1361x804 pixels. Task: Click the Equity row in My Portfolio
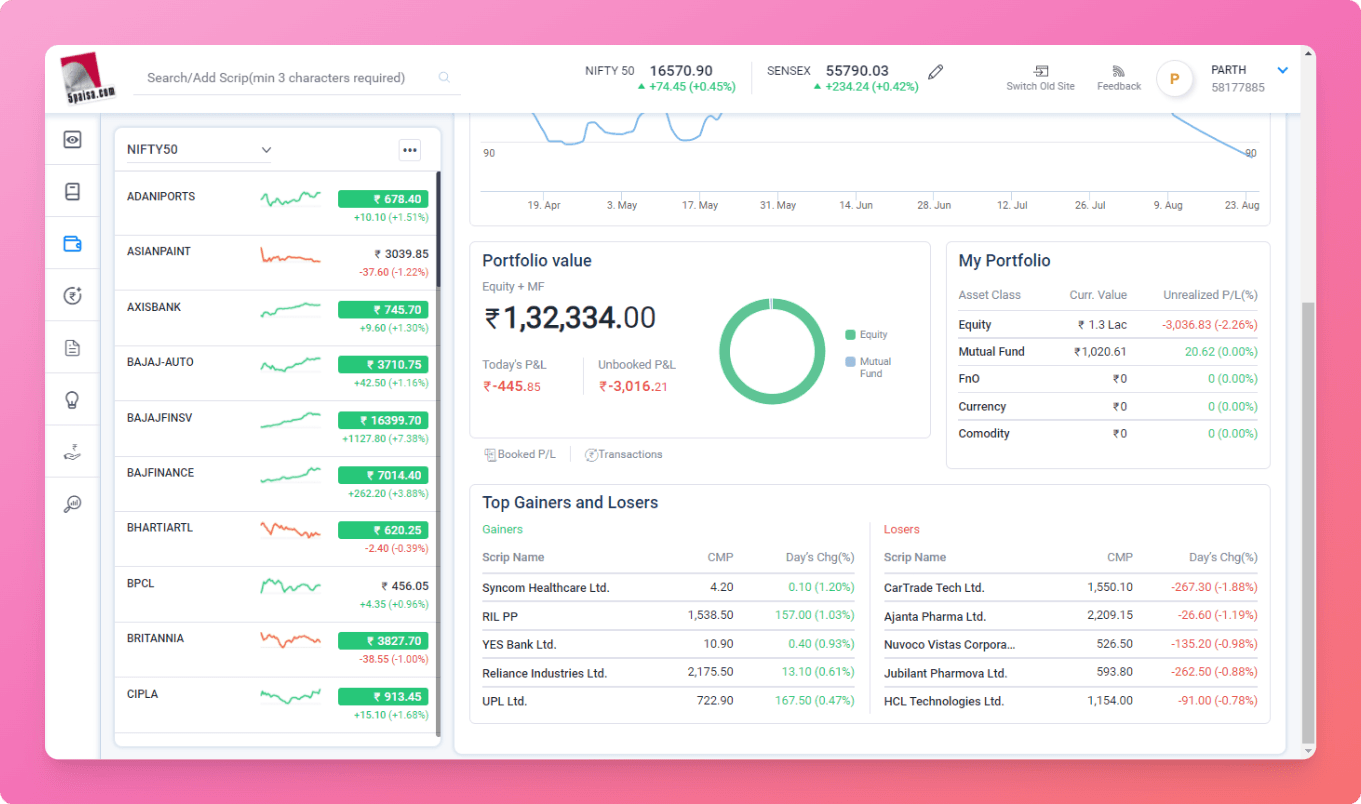tap(1108, 325)
